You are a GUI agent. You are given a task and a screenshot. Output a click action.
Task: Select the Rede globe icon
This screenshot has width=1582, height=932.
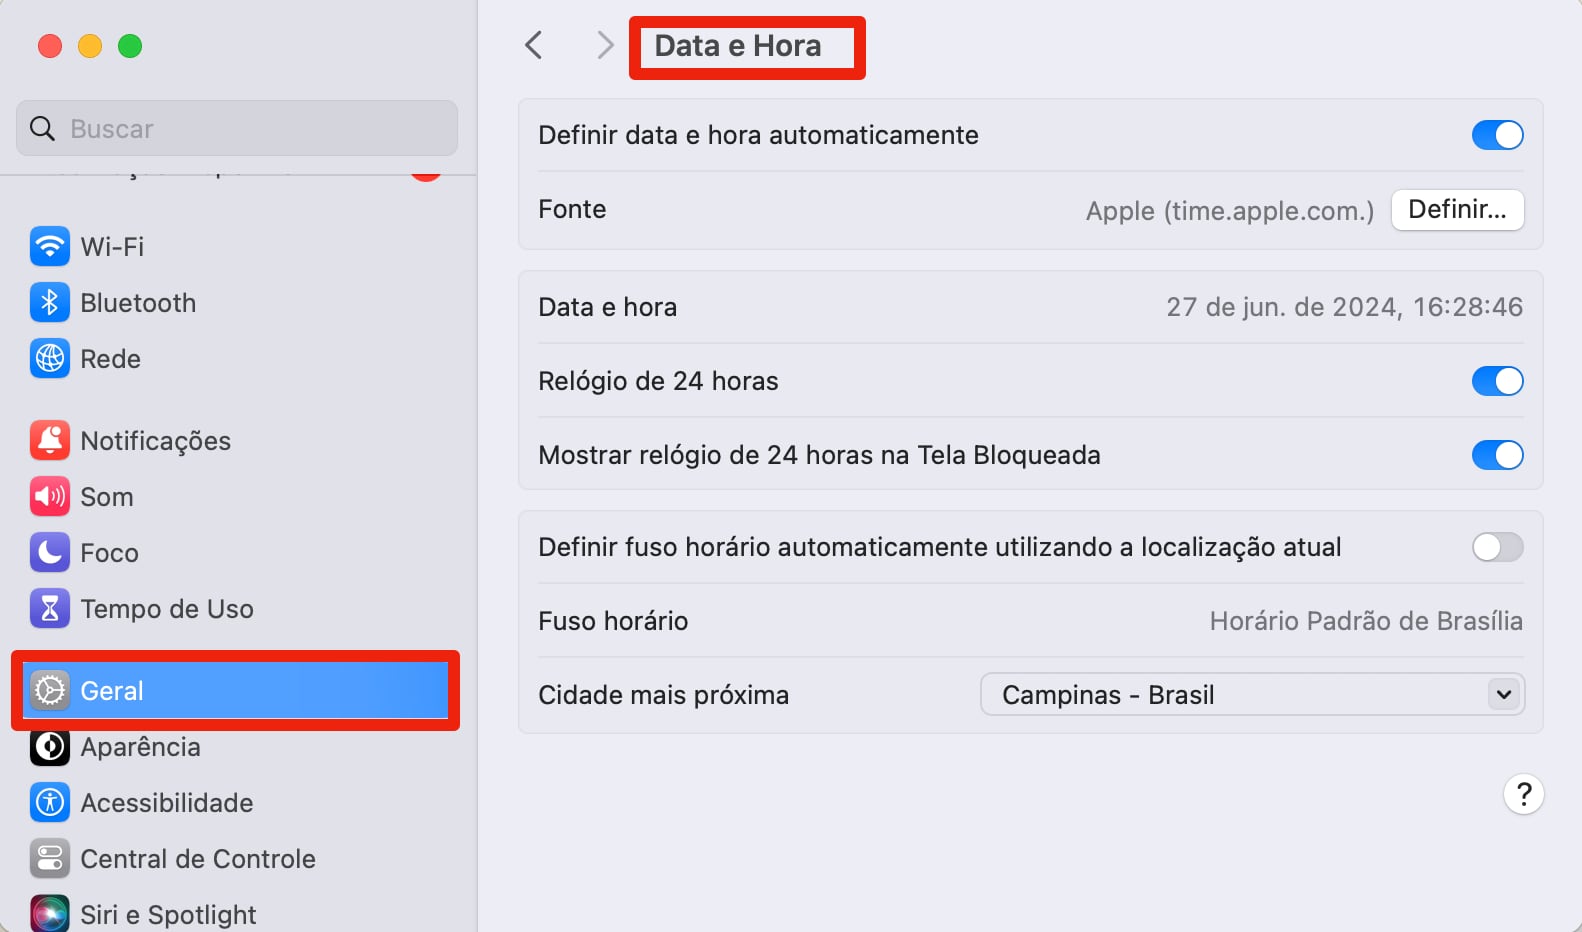click(49, 358)
